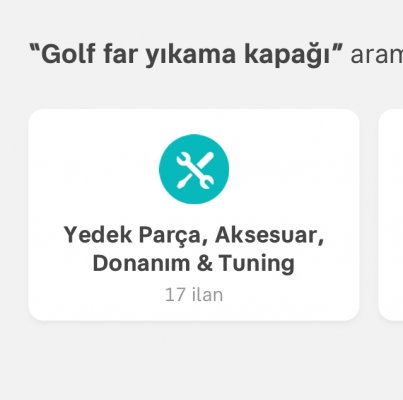The width and height of the screenshot is (403, 400).
Task: Click the word "Donanım" in the card title
Action: [x=141, y=263]
